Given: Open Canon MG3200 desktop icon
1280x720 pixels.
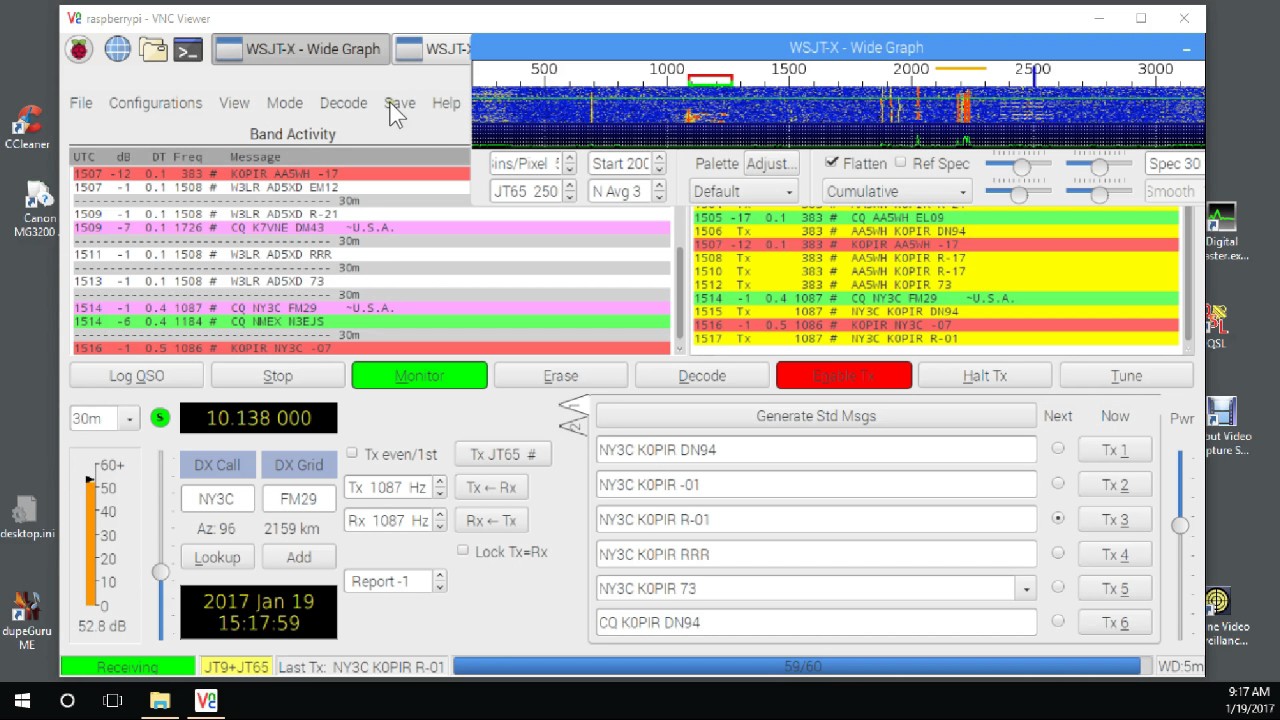Looking at the screenshot, I should 36,209.
